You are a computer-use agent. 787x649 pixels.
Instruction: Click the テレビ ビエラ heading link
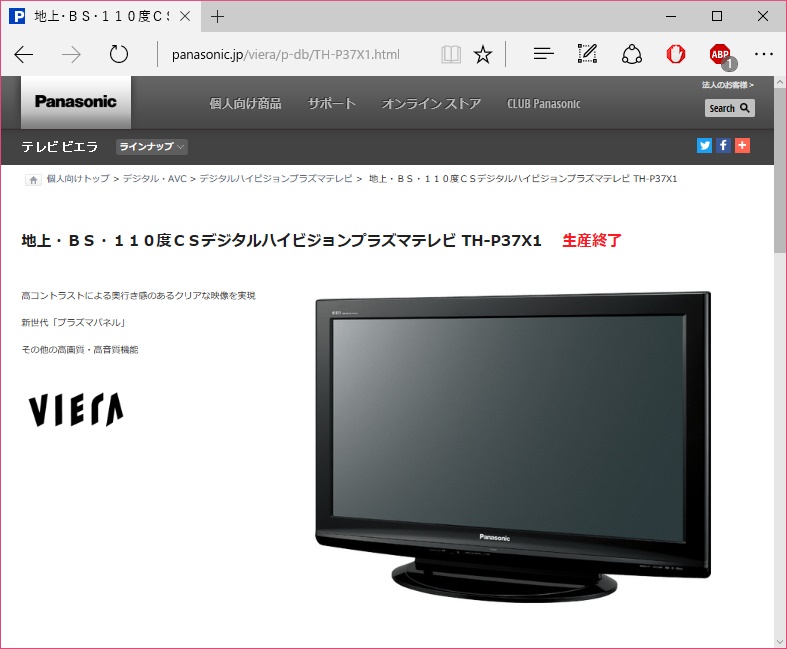tap(60, 147)
